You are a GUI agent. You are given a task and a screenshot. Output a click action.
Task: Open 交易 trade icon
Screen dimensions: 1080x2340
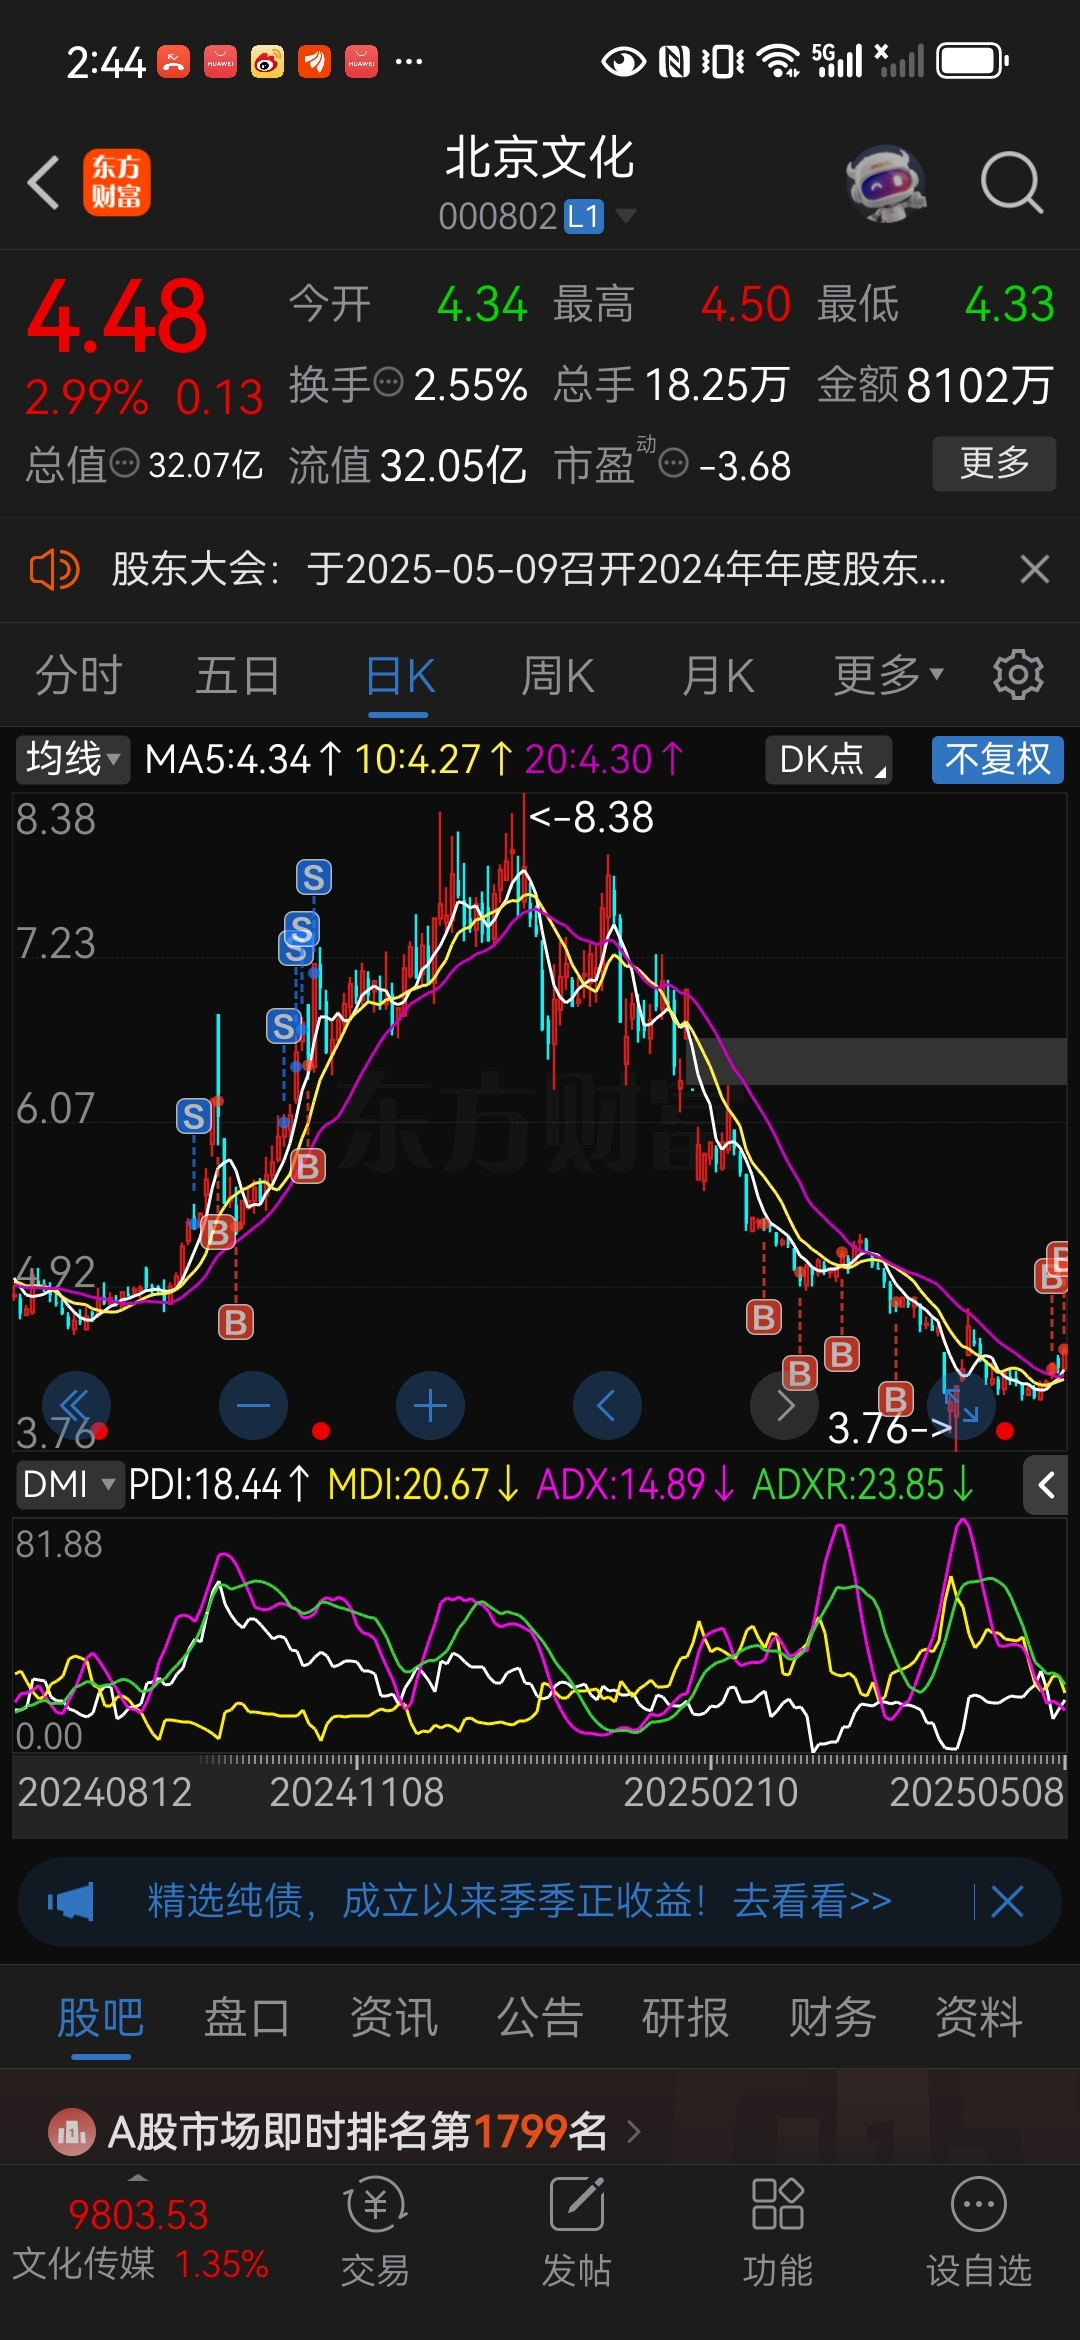point(375,2205)
